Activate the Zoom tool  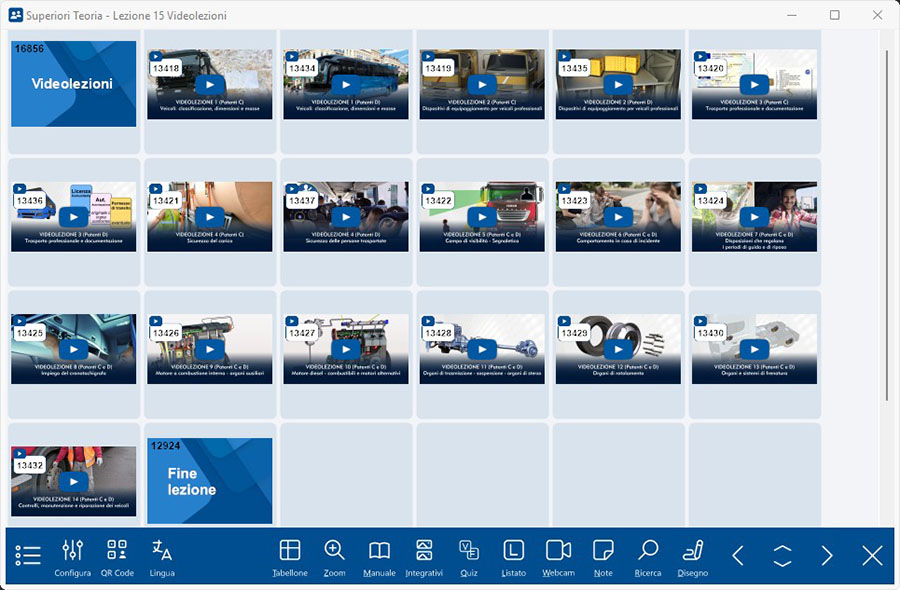click(x=334, y=556)
